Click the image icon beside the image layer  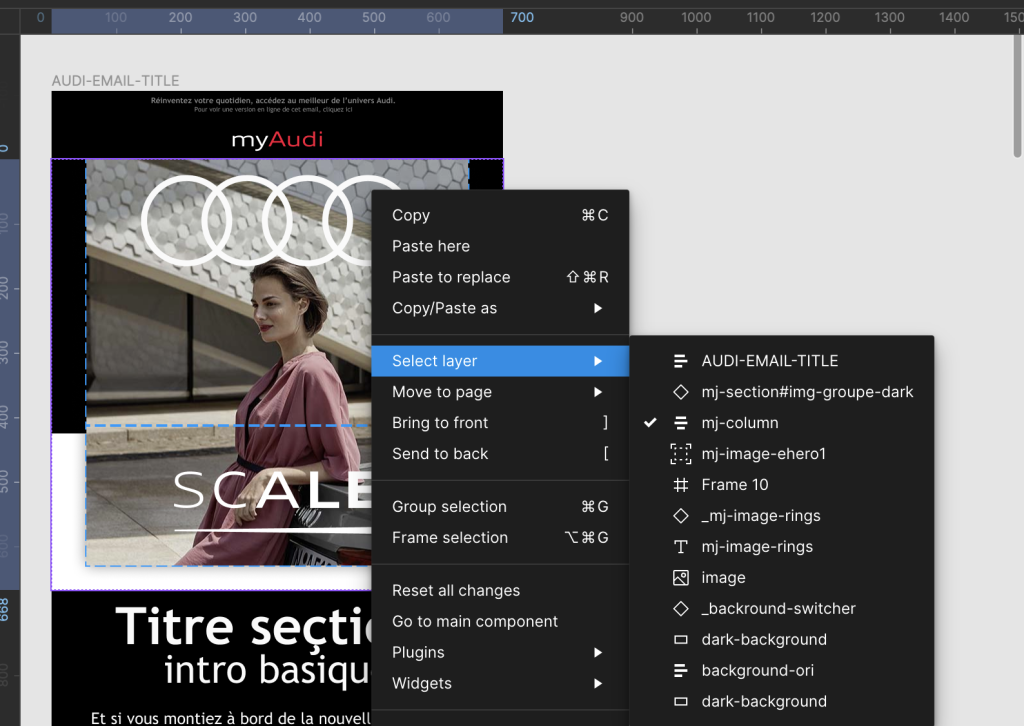(680, 578)
